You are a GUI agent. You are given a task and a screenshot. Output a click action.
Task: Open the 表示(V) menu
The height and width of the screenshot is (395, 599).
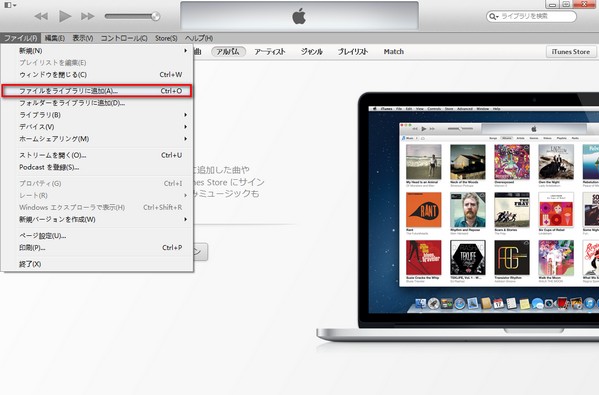[x=83, y=38]
